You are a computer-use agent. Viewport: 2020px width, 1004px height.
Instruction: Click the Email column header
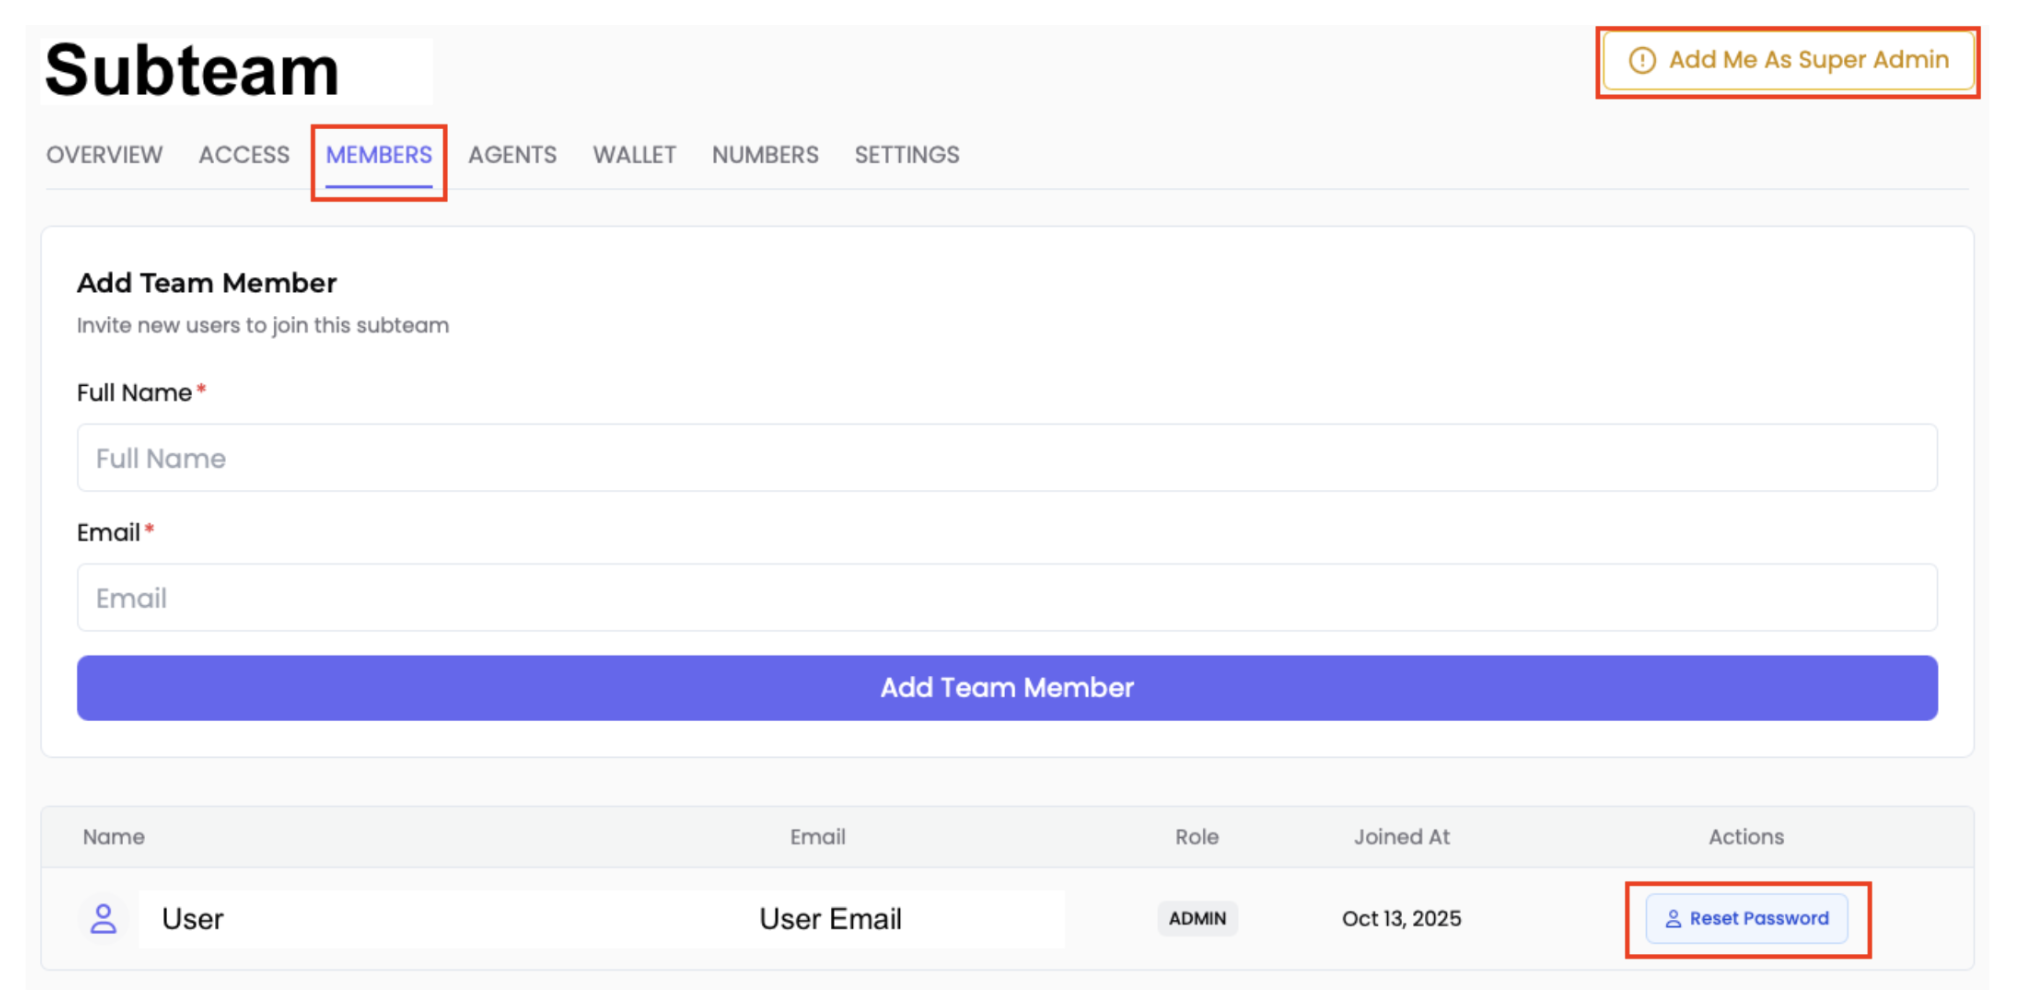coord(816,837)
